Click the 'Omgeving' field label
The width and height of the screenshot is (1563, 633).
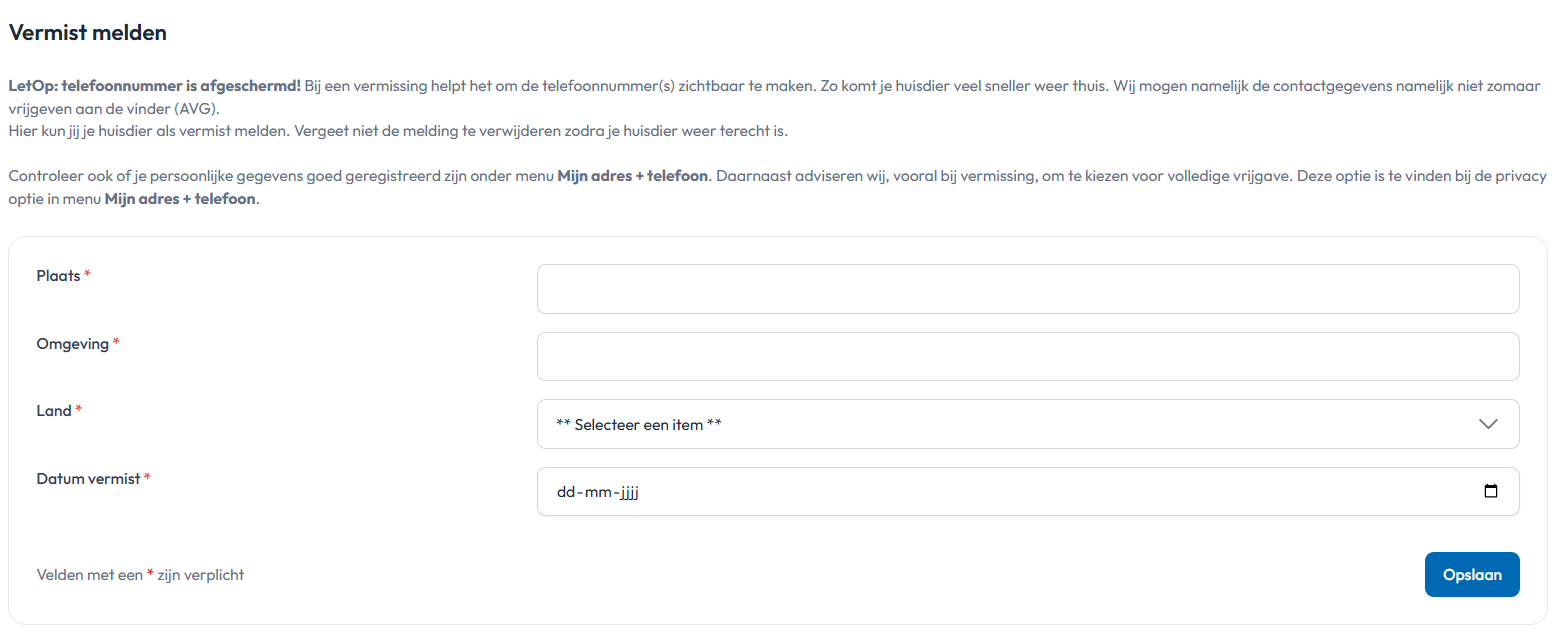coord(72,343)
